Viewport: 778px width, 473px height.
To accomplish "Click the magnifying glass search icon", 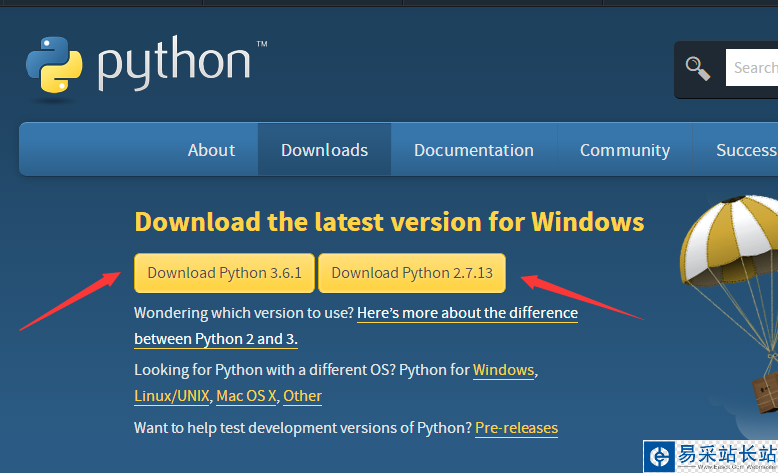I will (x=697, y=68).
